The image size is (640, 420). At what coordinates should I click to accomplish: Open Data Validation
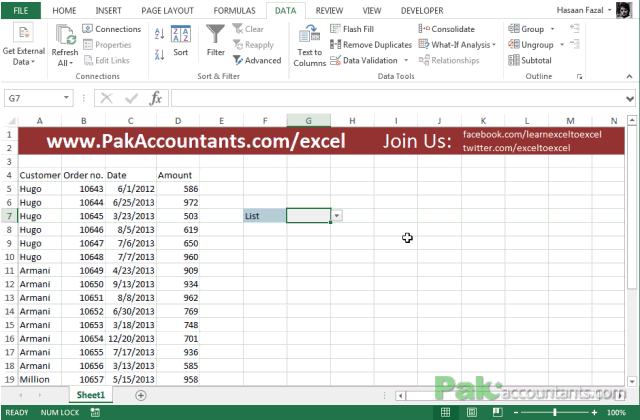tap(364, 60)
